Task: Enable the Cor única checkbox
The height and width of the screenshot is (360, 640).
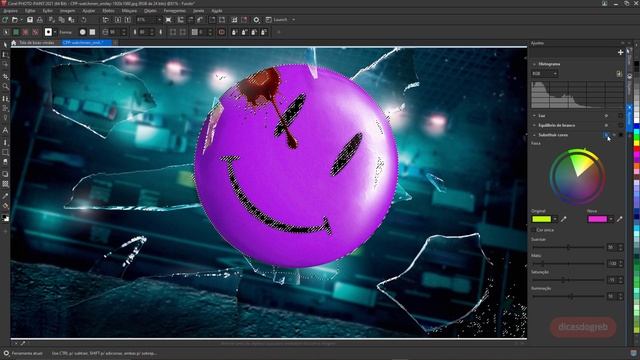Action: tap(533, 230)
